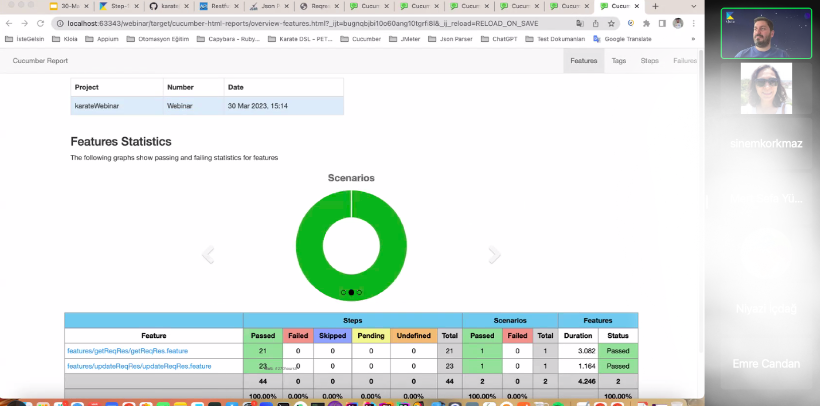The height and width of the screenshot is (406, 820).
Task: Select the last carousel indicator dot
Action: (359, 292)
